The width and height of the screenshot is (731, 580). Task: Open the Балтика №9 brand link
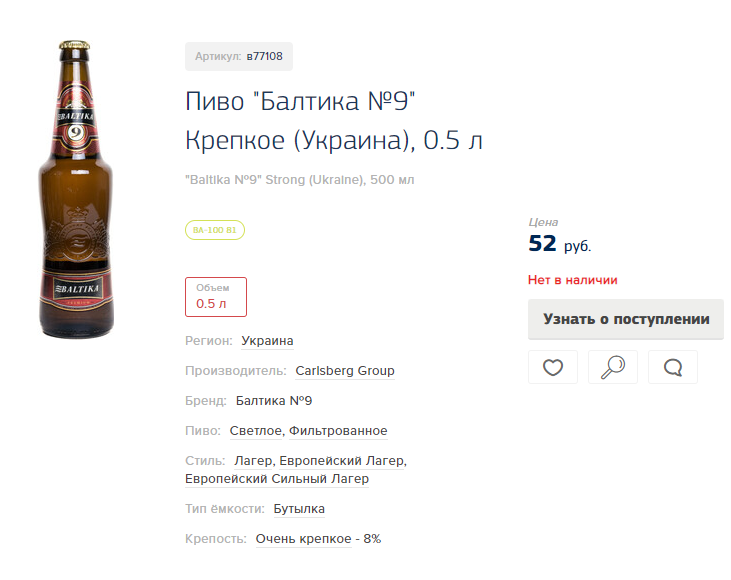click(274, 401)
